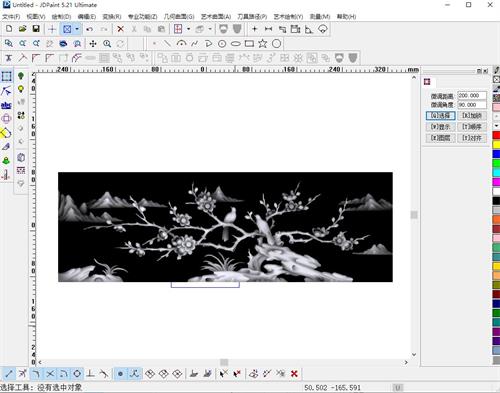Toggle the highlighted dot snap option
Image resolution: width=500 pixels, height=393 pixels.
(120, 374)
